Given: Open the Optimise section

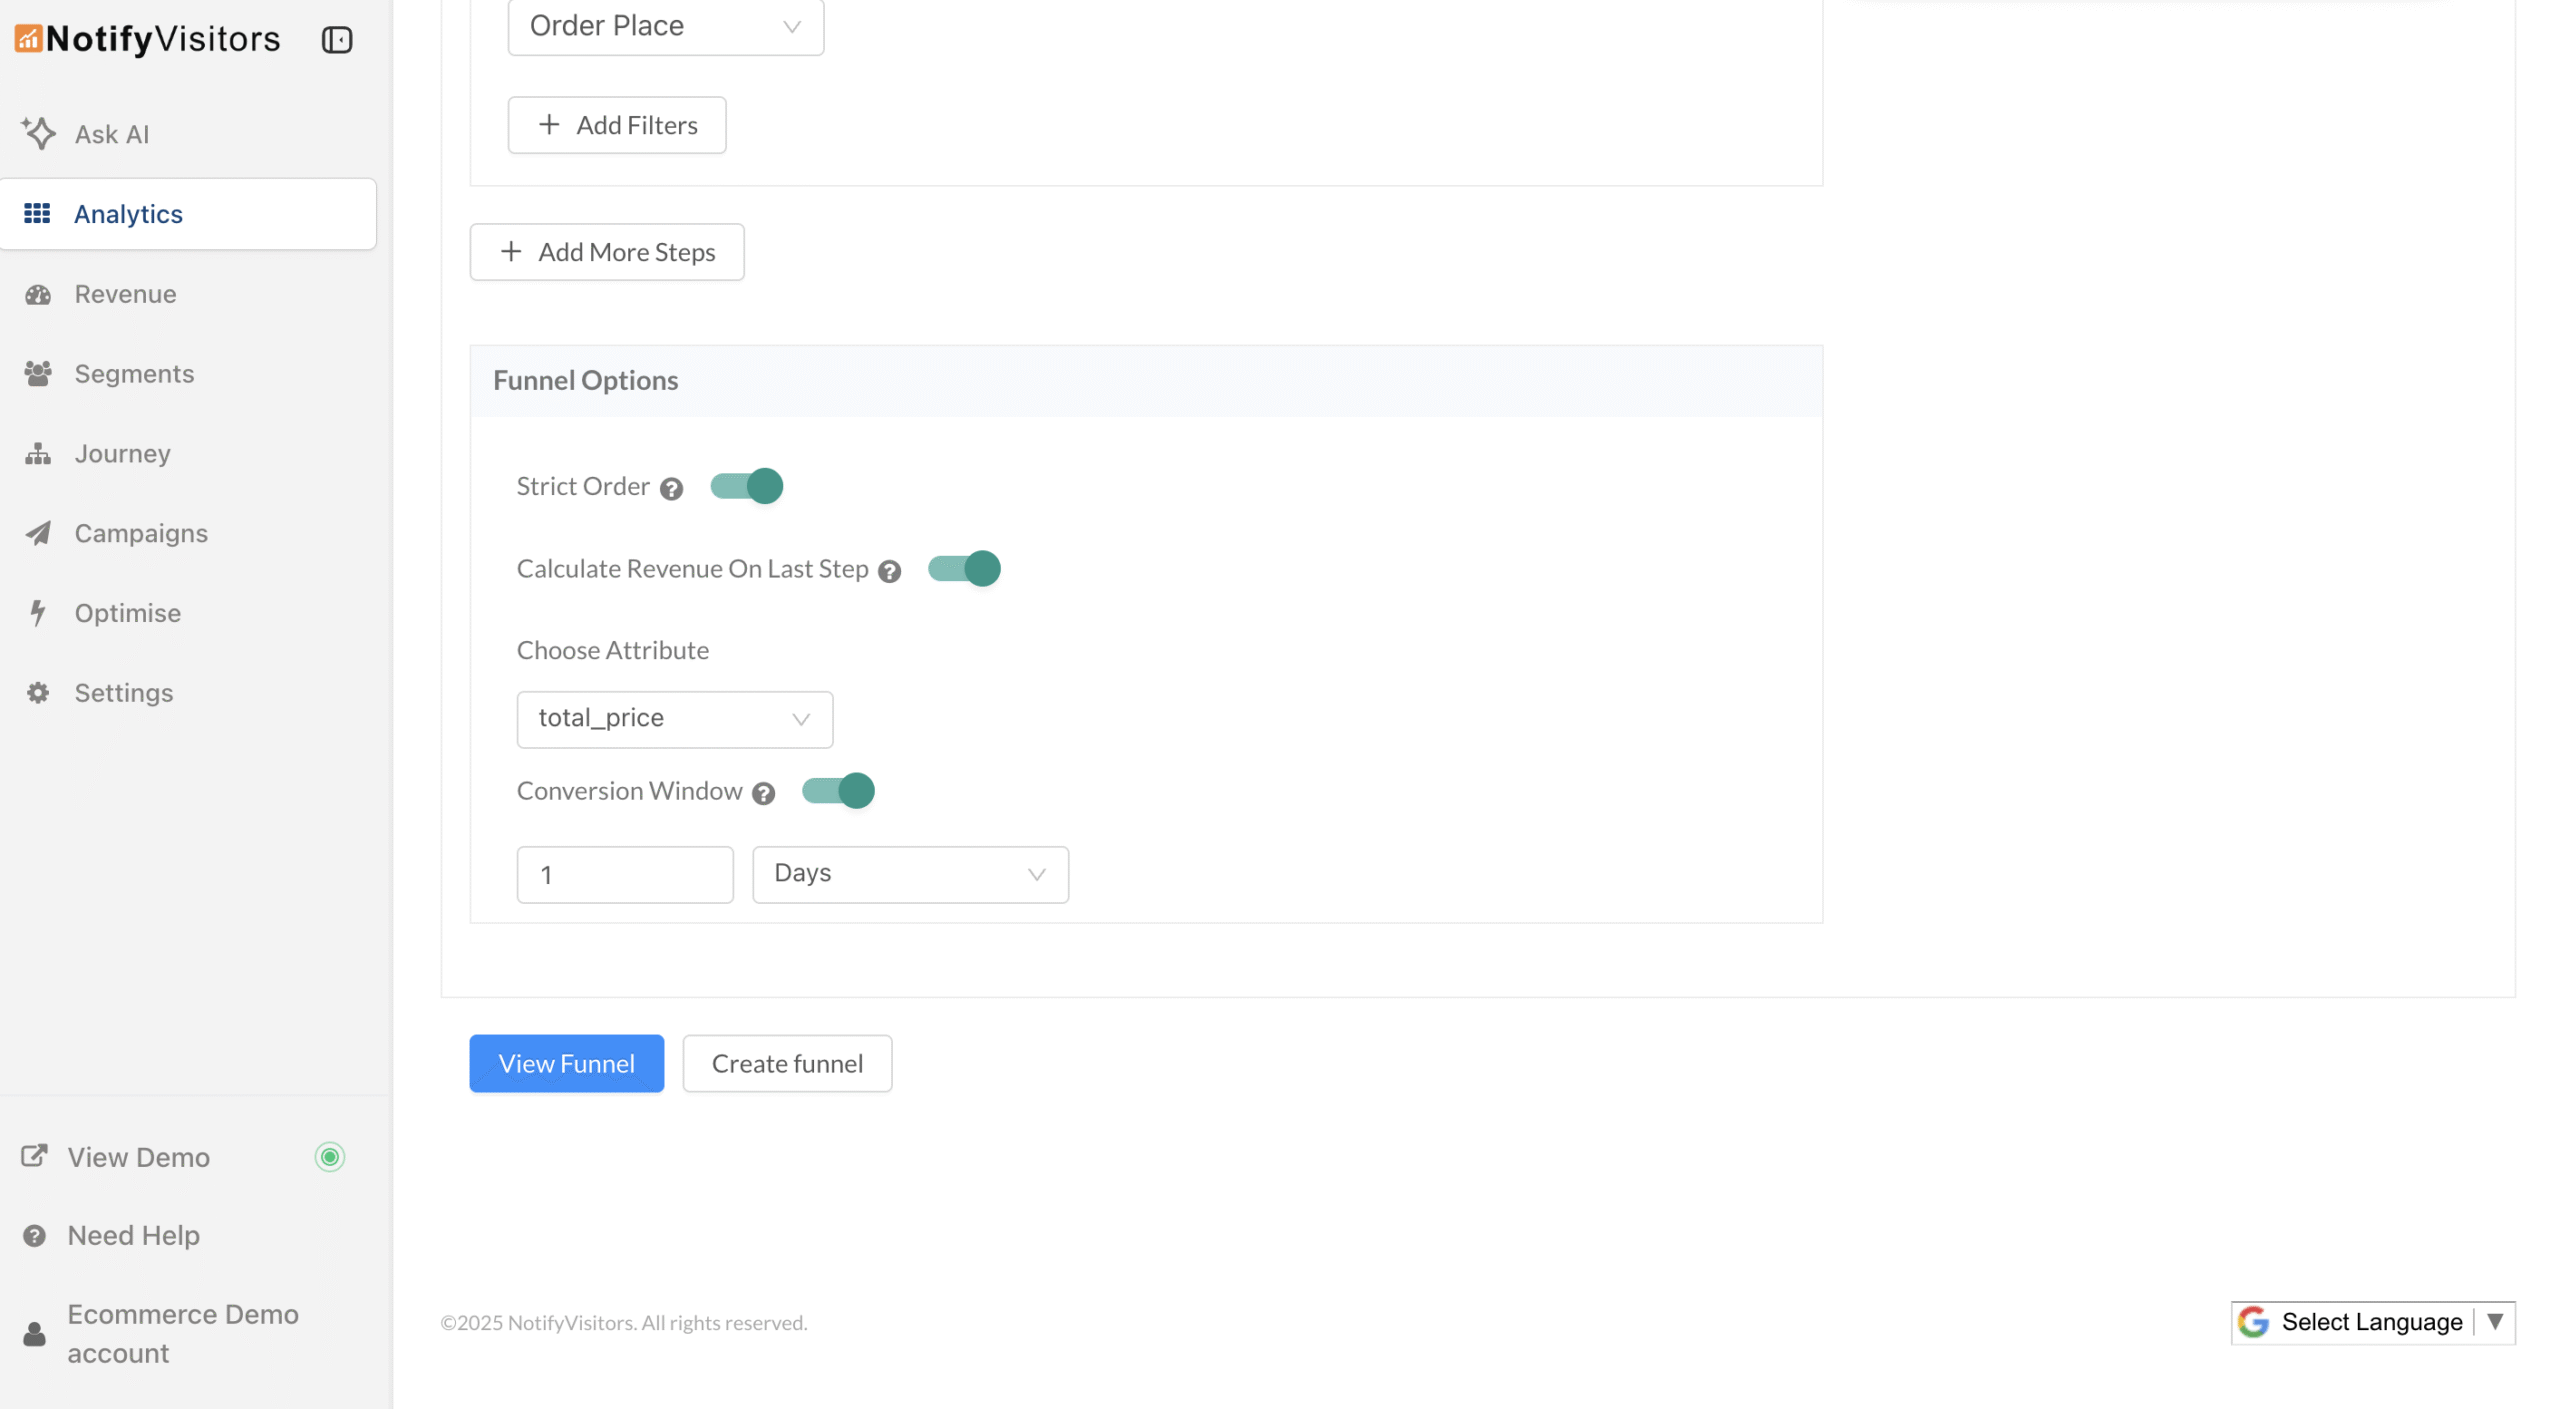Looking at the screenshot, I should tap(127, 612).
